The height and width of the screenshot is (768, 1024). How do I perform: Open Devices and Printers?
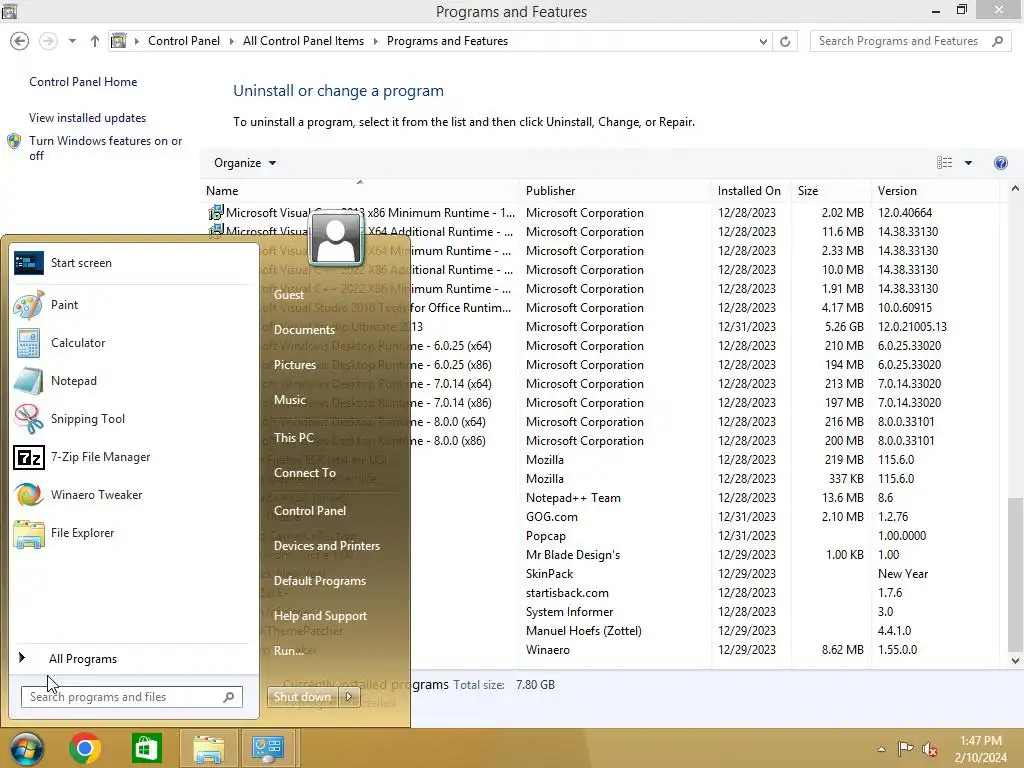click(327, 546)
